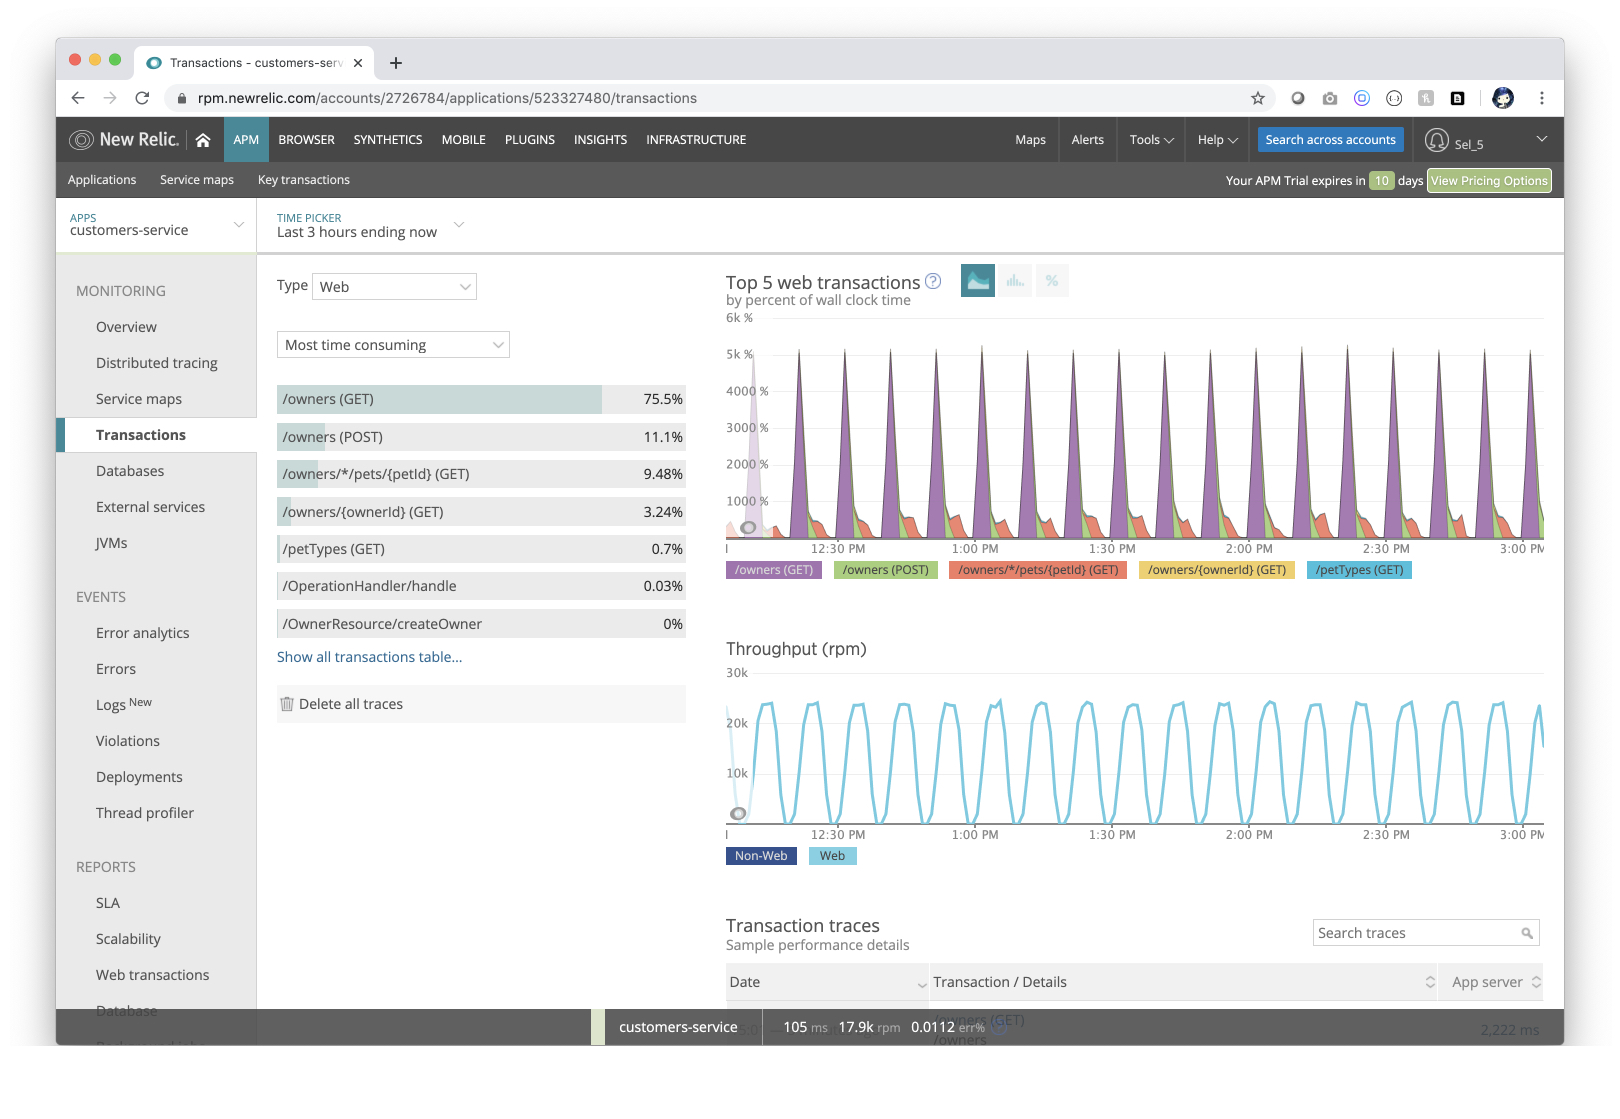This screenshot has height=1119, width=1620.
Task: Switch to percentile chart view icon
Action: click(1052, 281)
